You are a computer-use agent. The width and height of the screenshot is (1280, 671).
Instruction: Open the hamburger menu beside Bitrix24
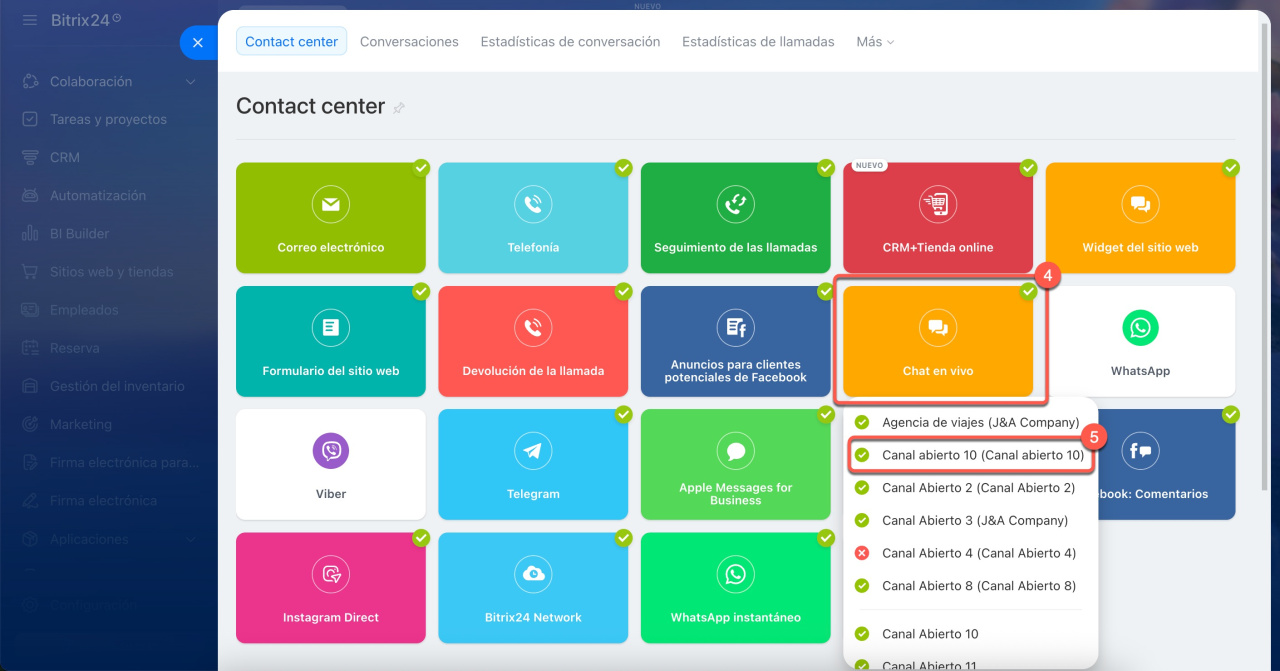coord(30,20)
